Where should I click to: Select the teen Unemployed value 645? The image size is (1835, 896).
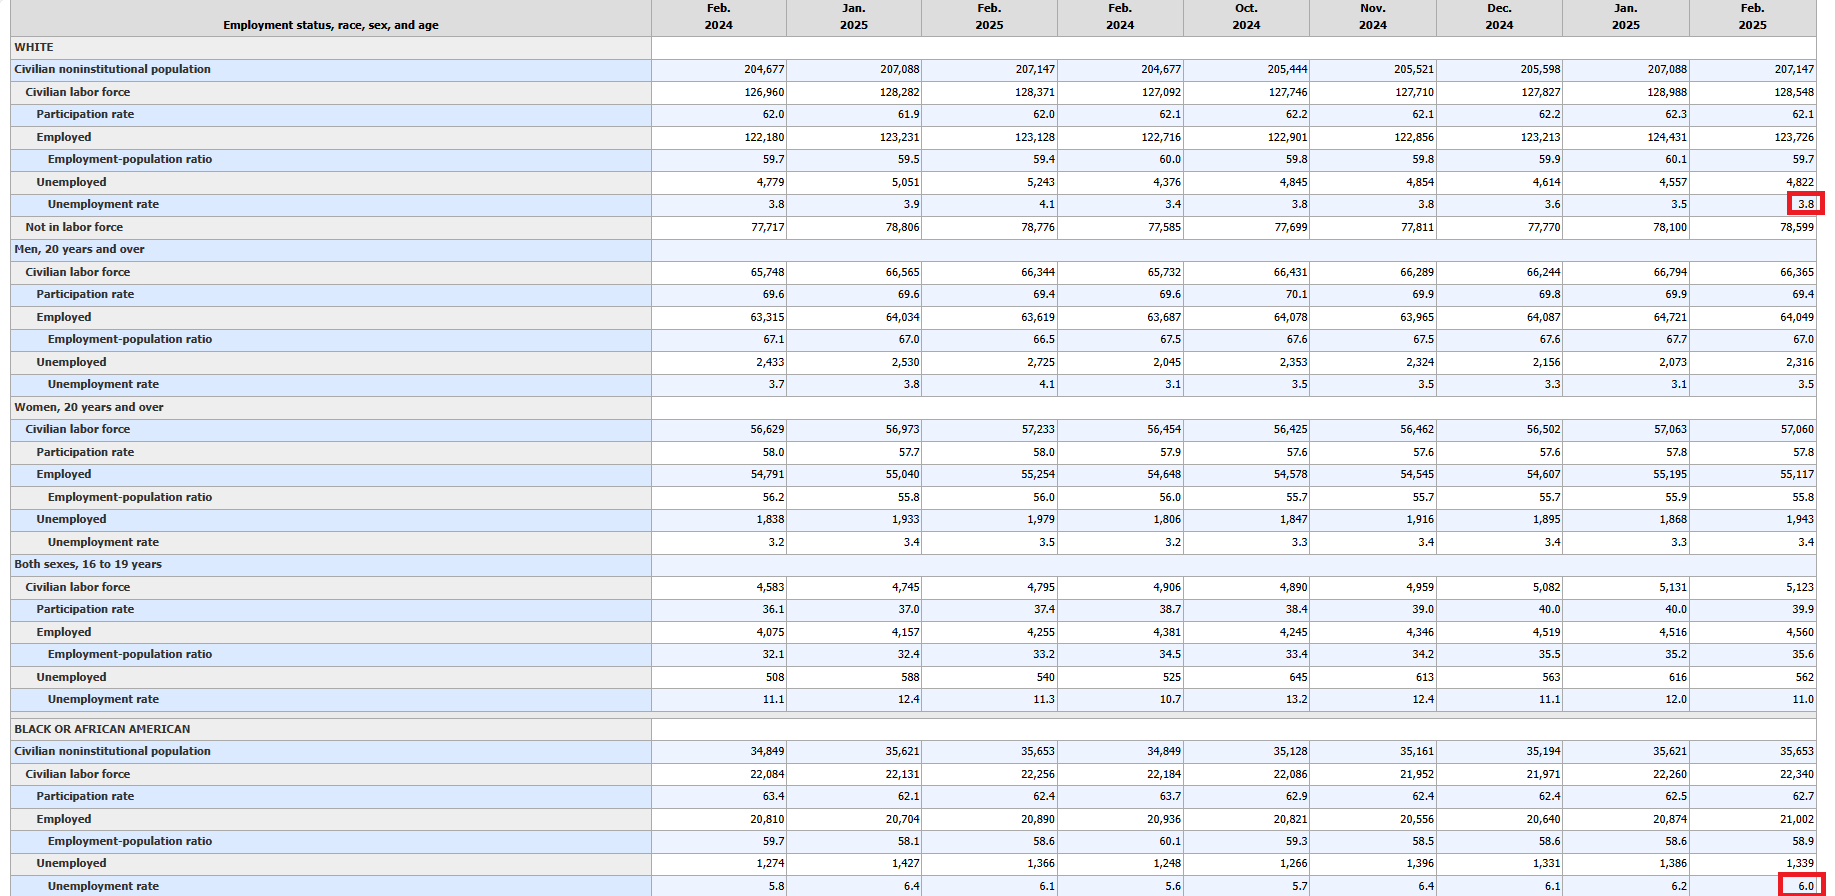[1297, 677]
